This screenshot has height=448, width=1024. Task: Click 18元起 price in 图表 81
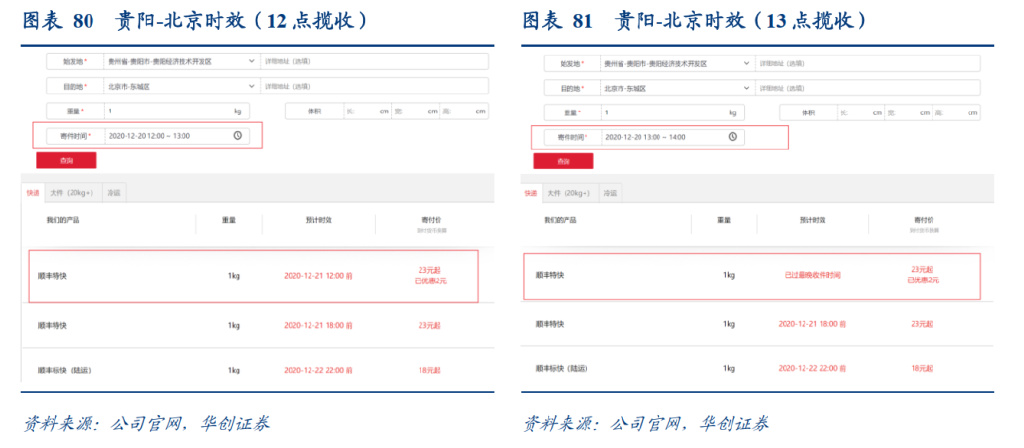click(922, 368)
